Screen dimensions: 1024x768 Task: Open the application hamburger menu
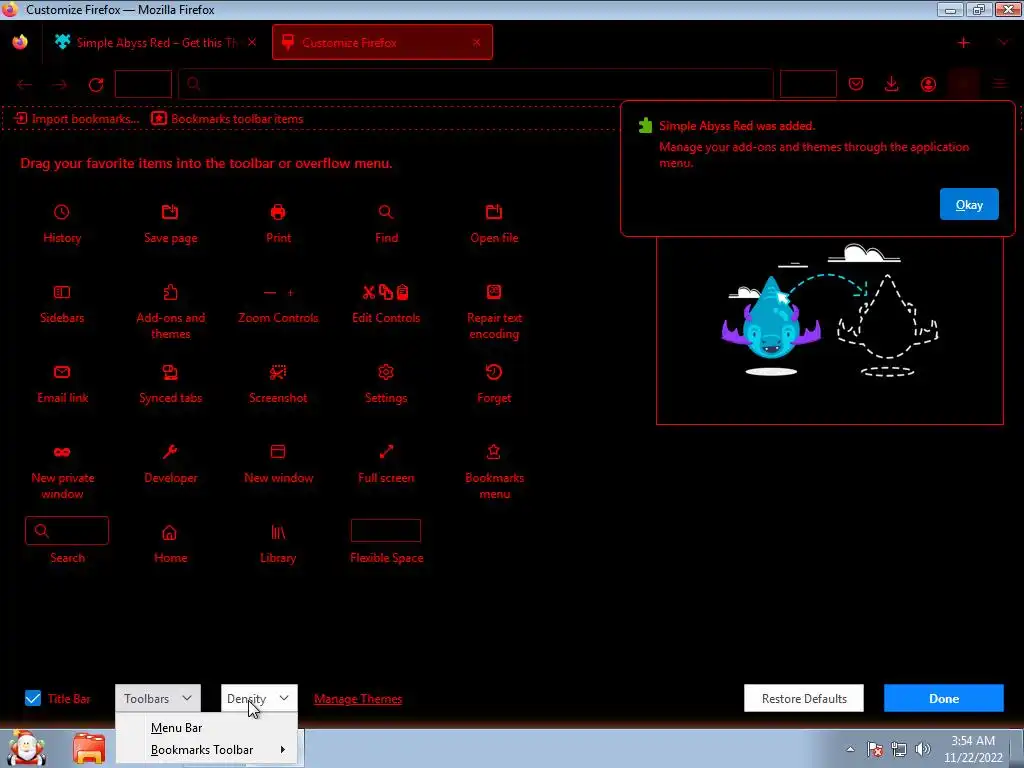(x=999, y=84)
